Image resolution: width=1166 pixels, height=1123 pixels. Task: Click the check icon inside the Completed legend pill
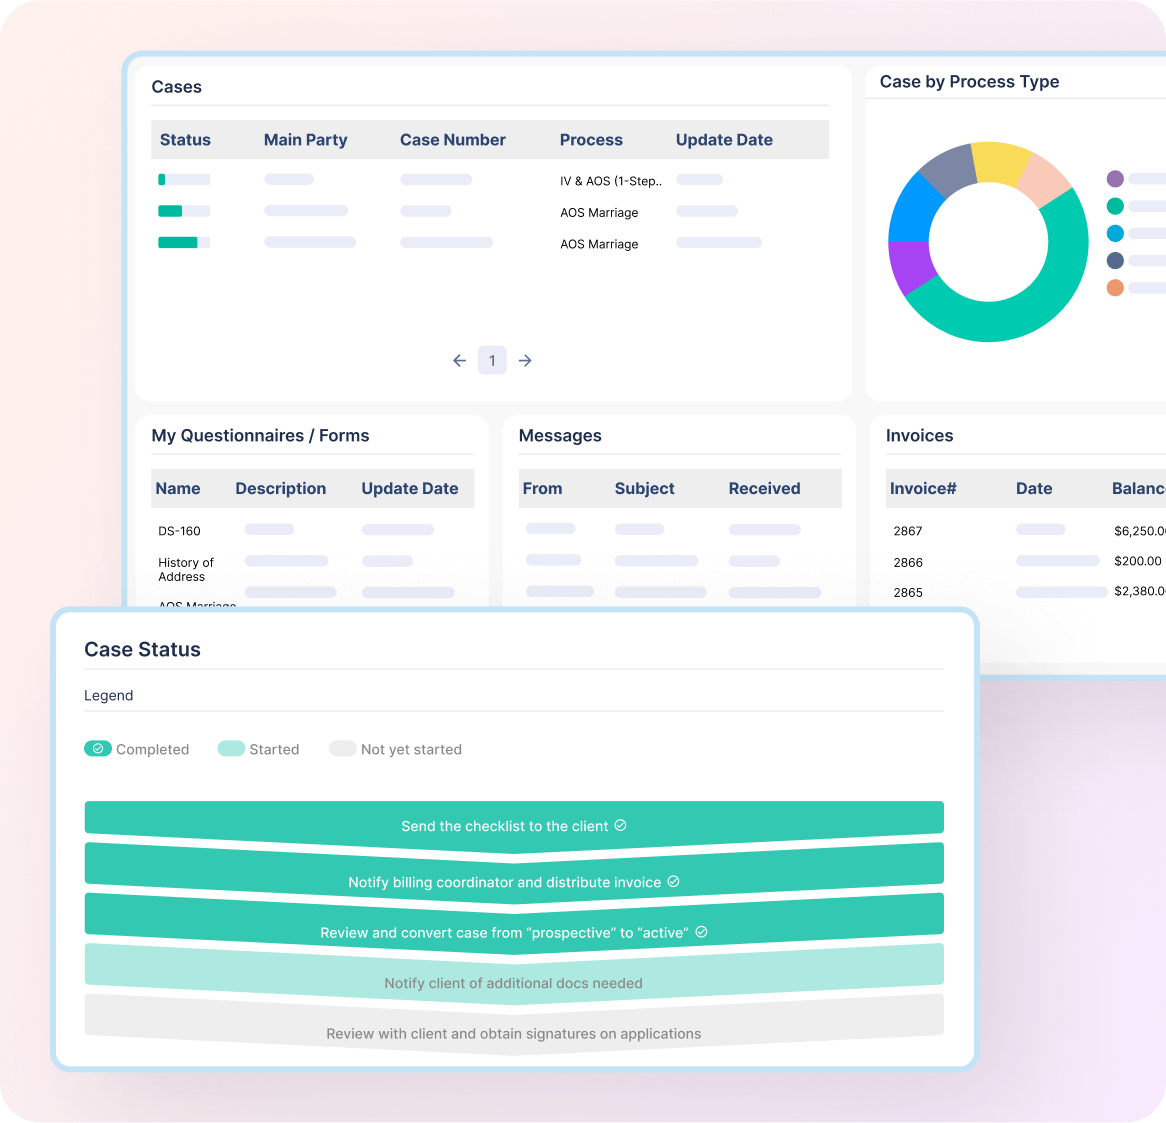point(98,748)
